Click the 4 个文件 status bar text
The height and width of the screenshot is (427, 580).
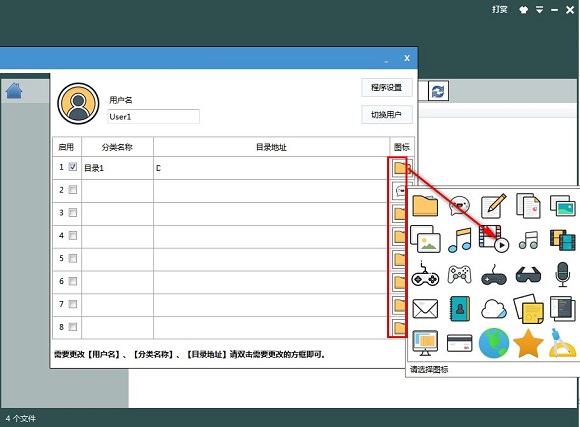21,418
